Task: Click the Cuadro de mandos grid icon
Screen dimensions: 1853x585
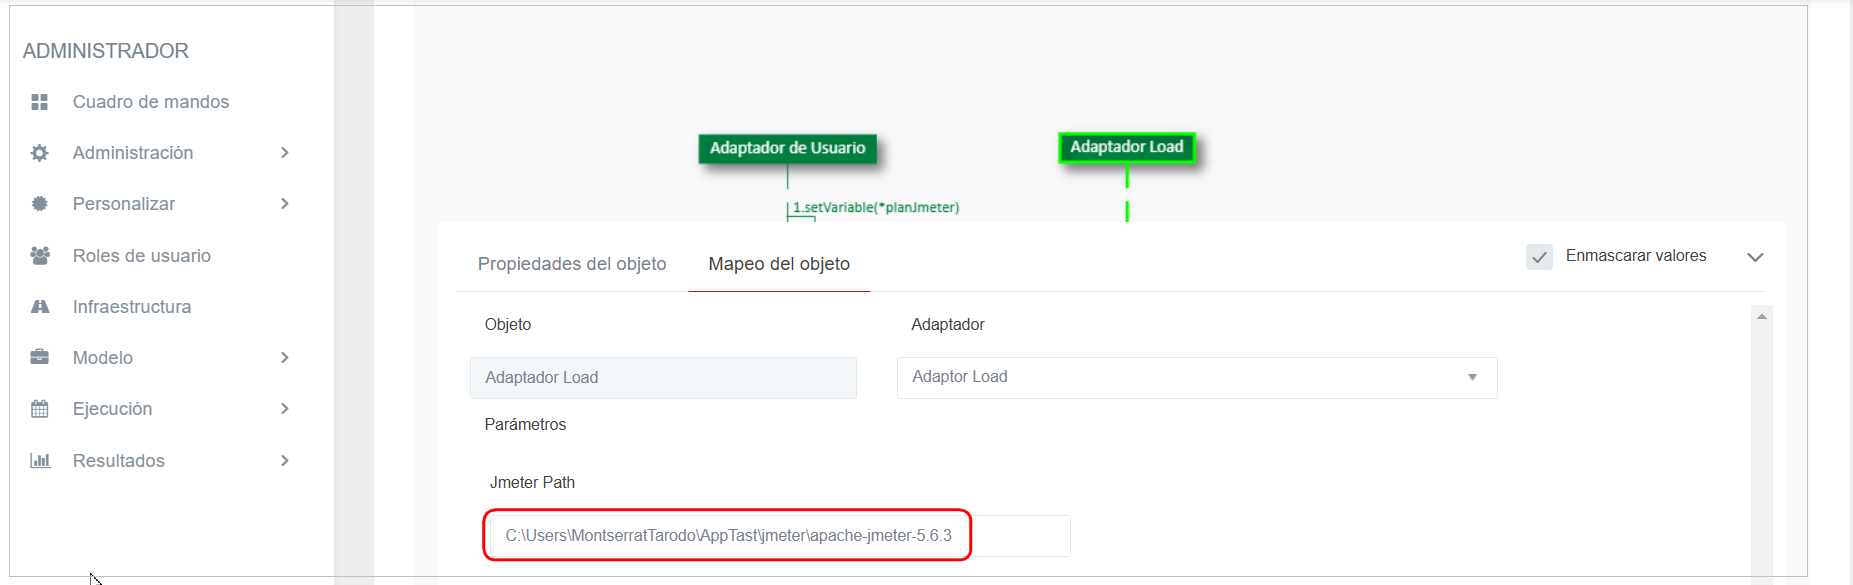Action: [x=40, y=102]
